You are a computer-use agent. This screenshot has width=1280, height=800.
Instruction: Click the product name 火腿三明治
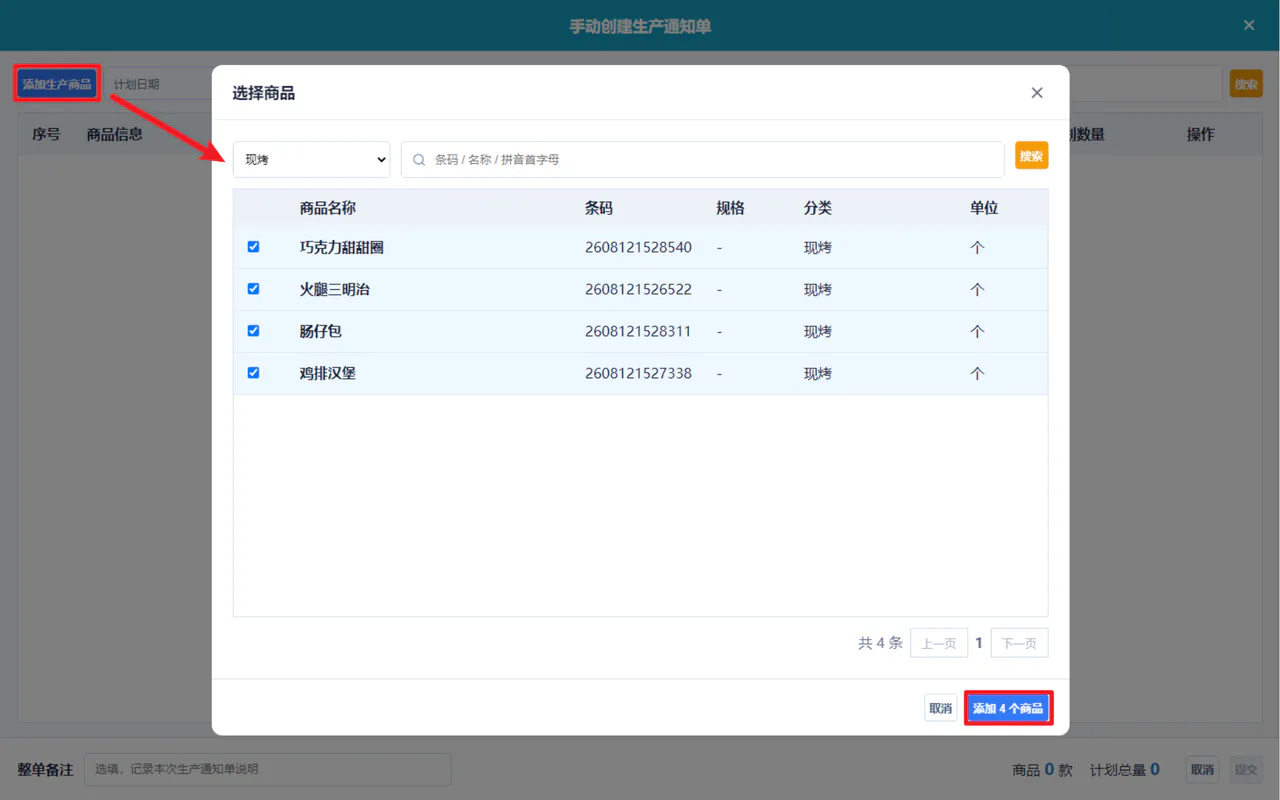(335, 289)
